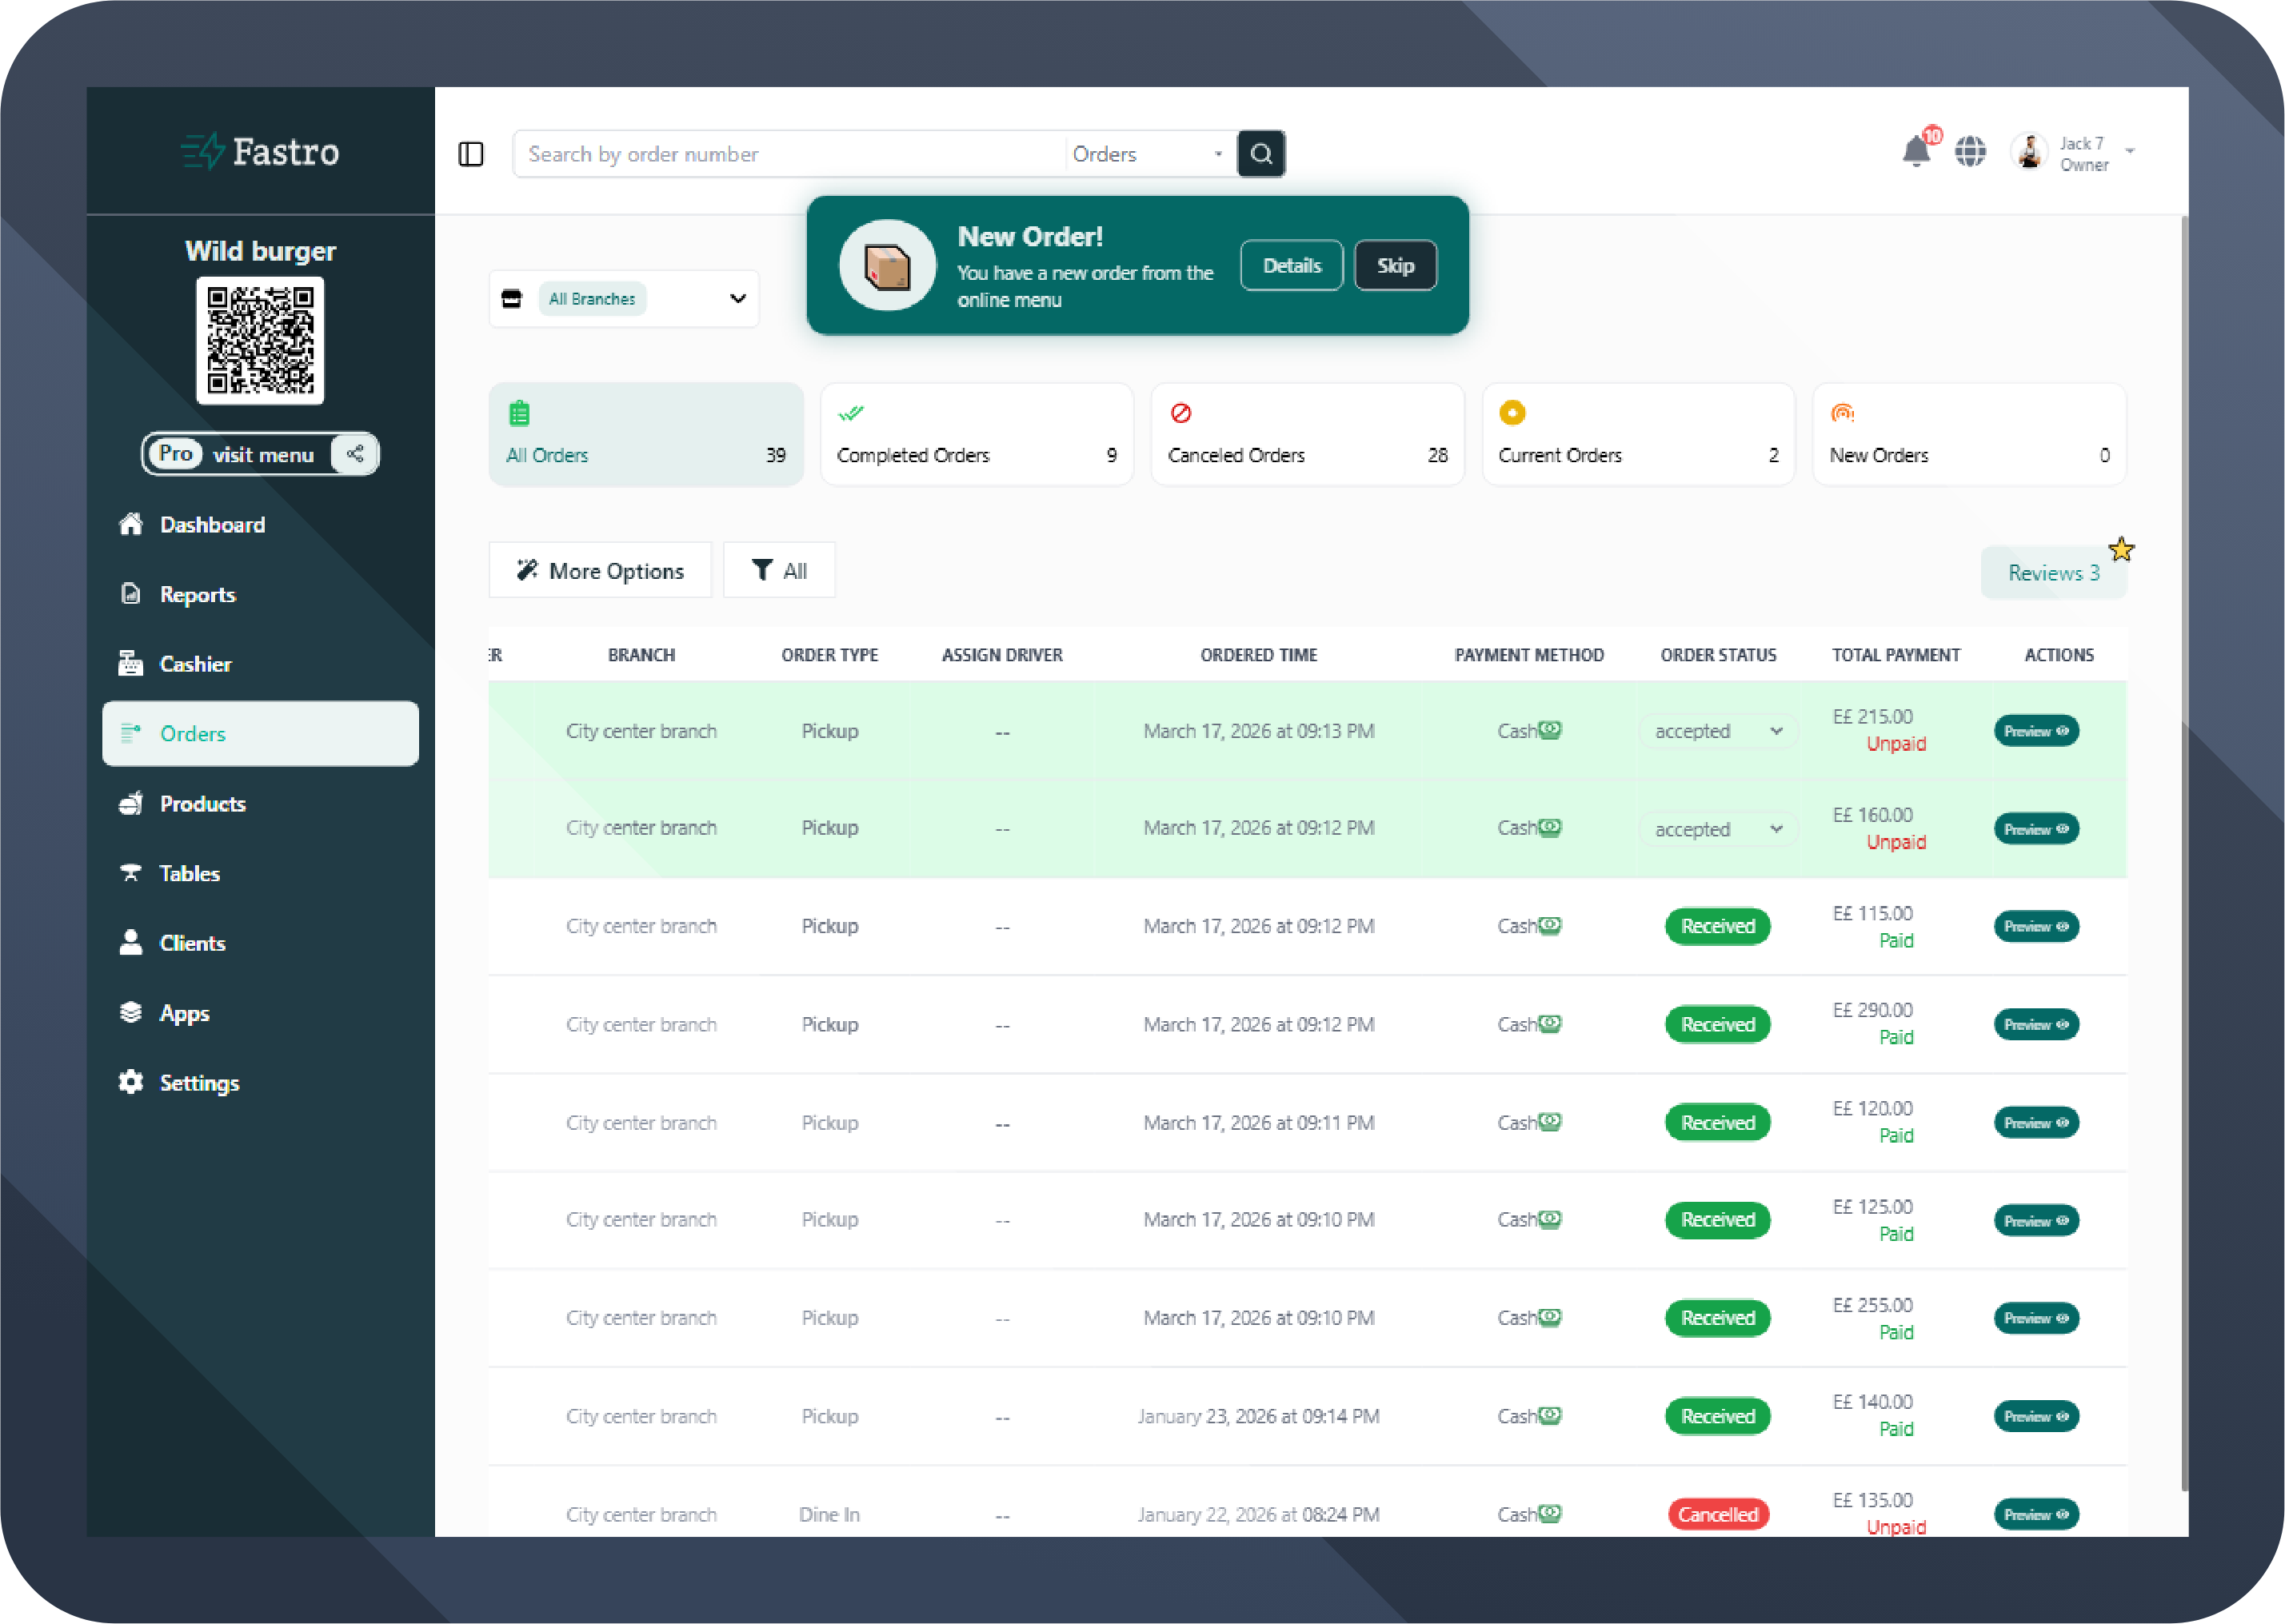Select Orders in sidebar
Viewport: 2285px width, 1624px height.
(x=260, y=734)
